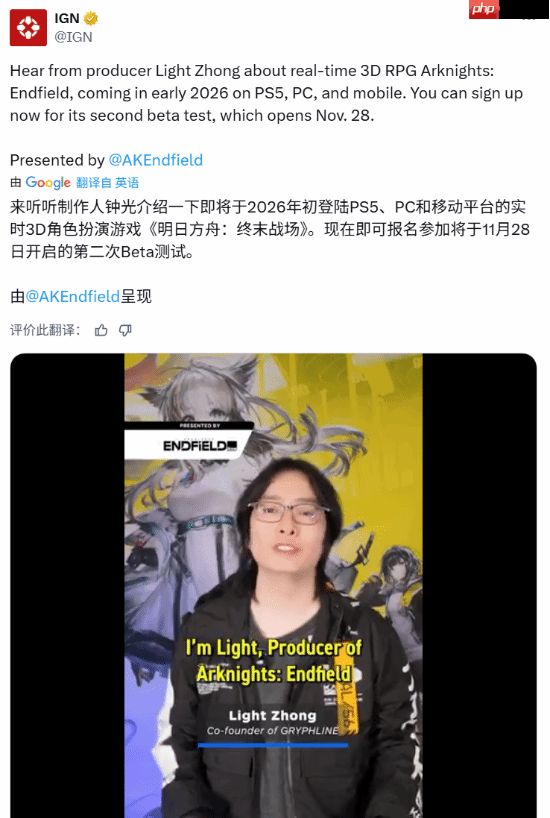Open the IGN display name
This screenshot has width=550, height=818.
(x=67, y=18)
